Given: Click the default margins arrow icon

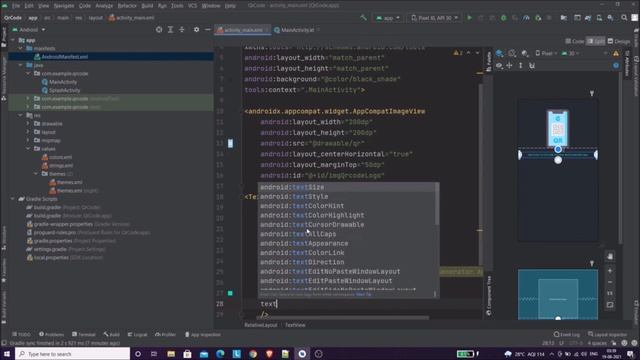Looking at the screenshot, I should [520, 65].
